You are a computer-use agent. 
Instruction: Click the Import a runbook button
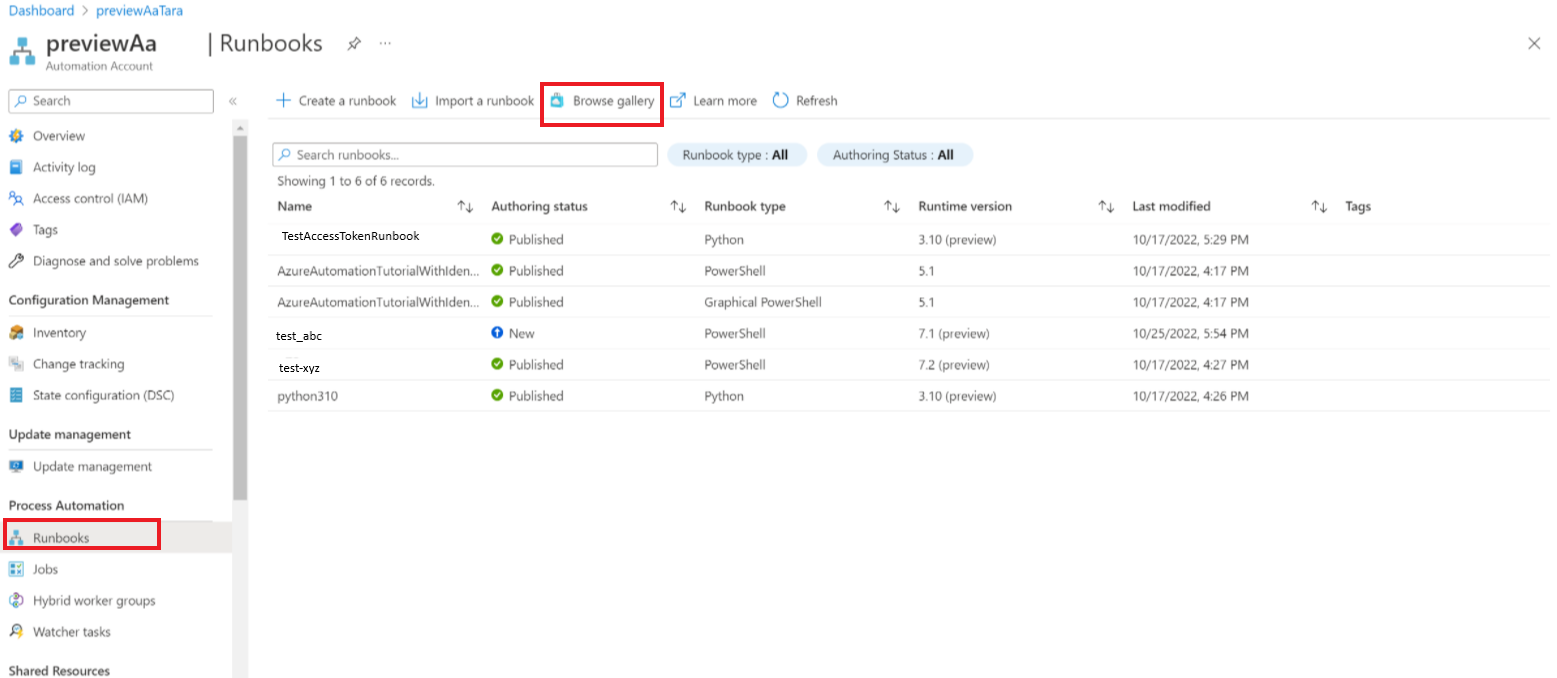point(473,101)
